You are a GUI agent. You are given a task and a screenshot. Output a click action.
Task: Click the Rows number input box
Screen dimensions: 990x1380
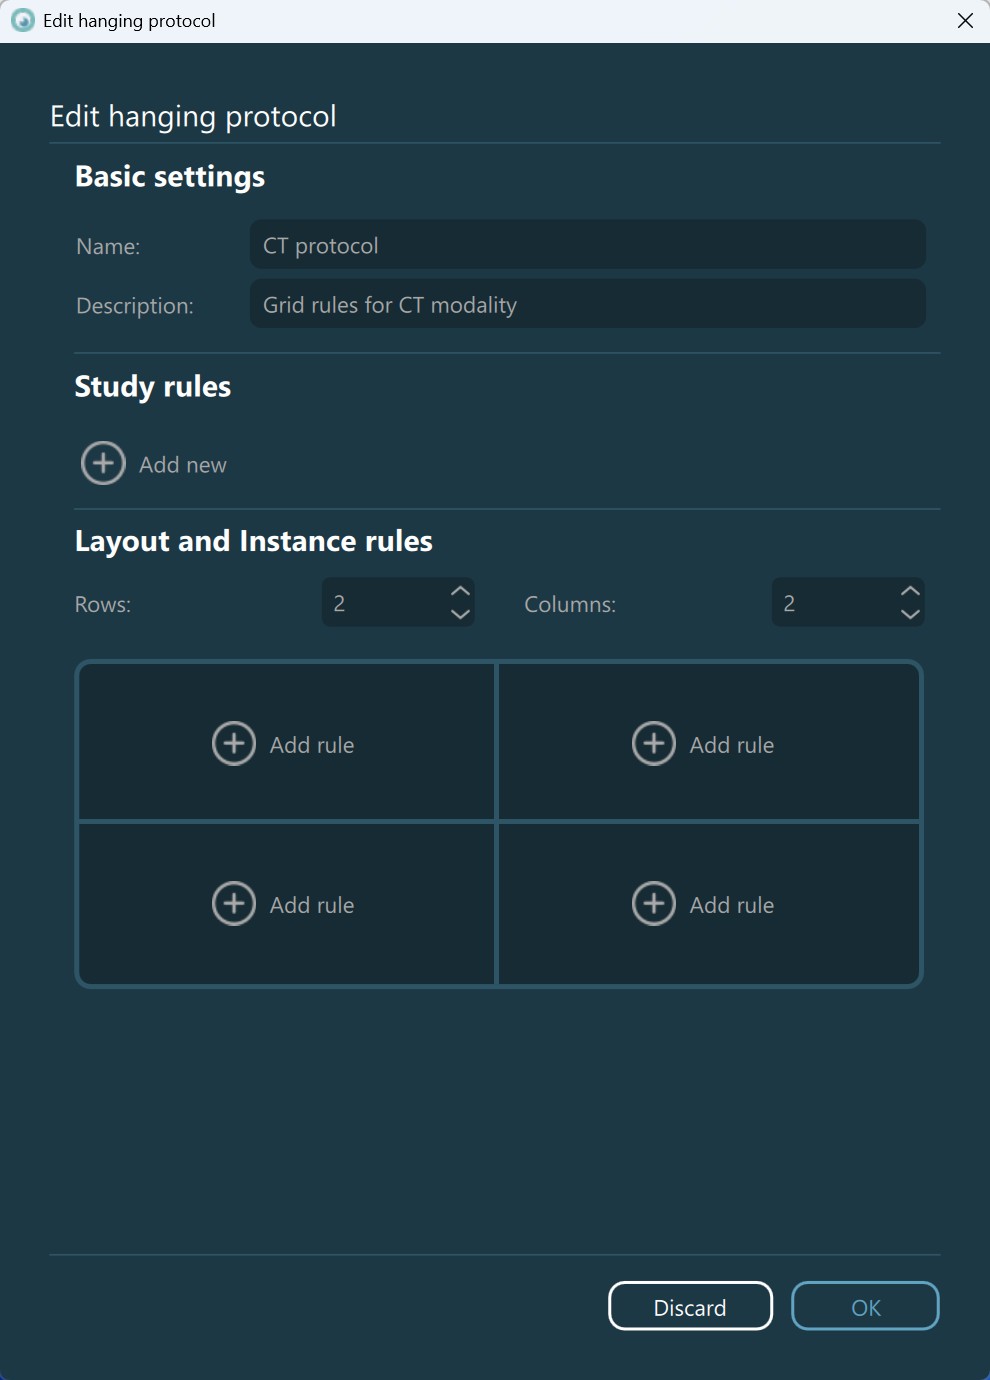(x=382, y=603)
